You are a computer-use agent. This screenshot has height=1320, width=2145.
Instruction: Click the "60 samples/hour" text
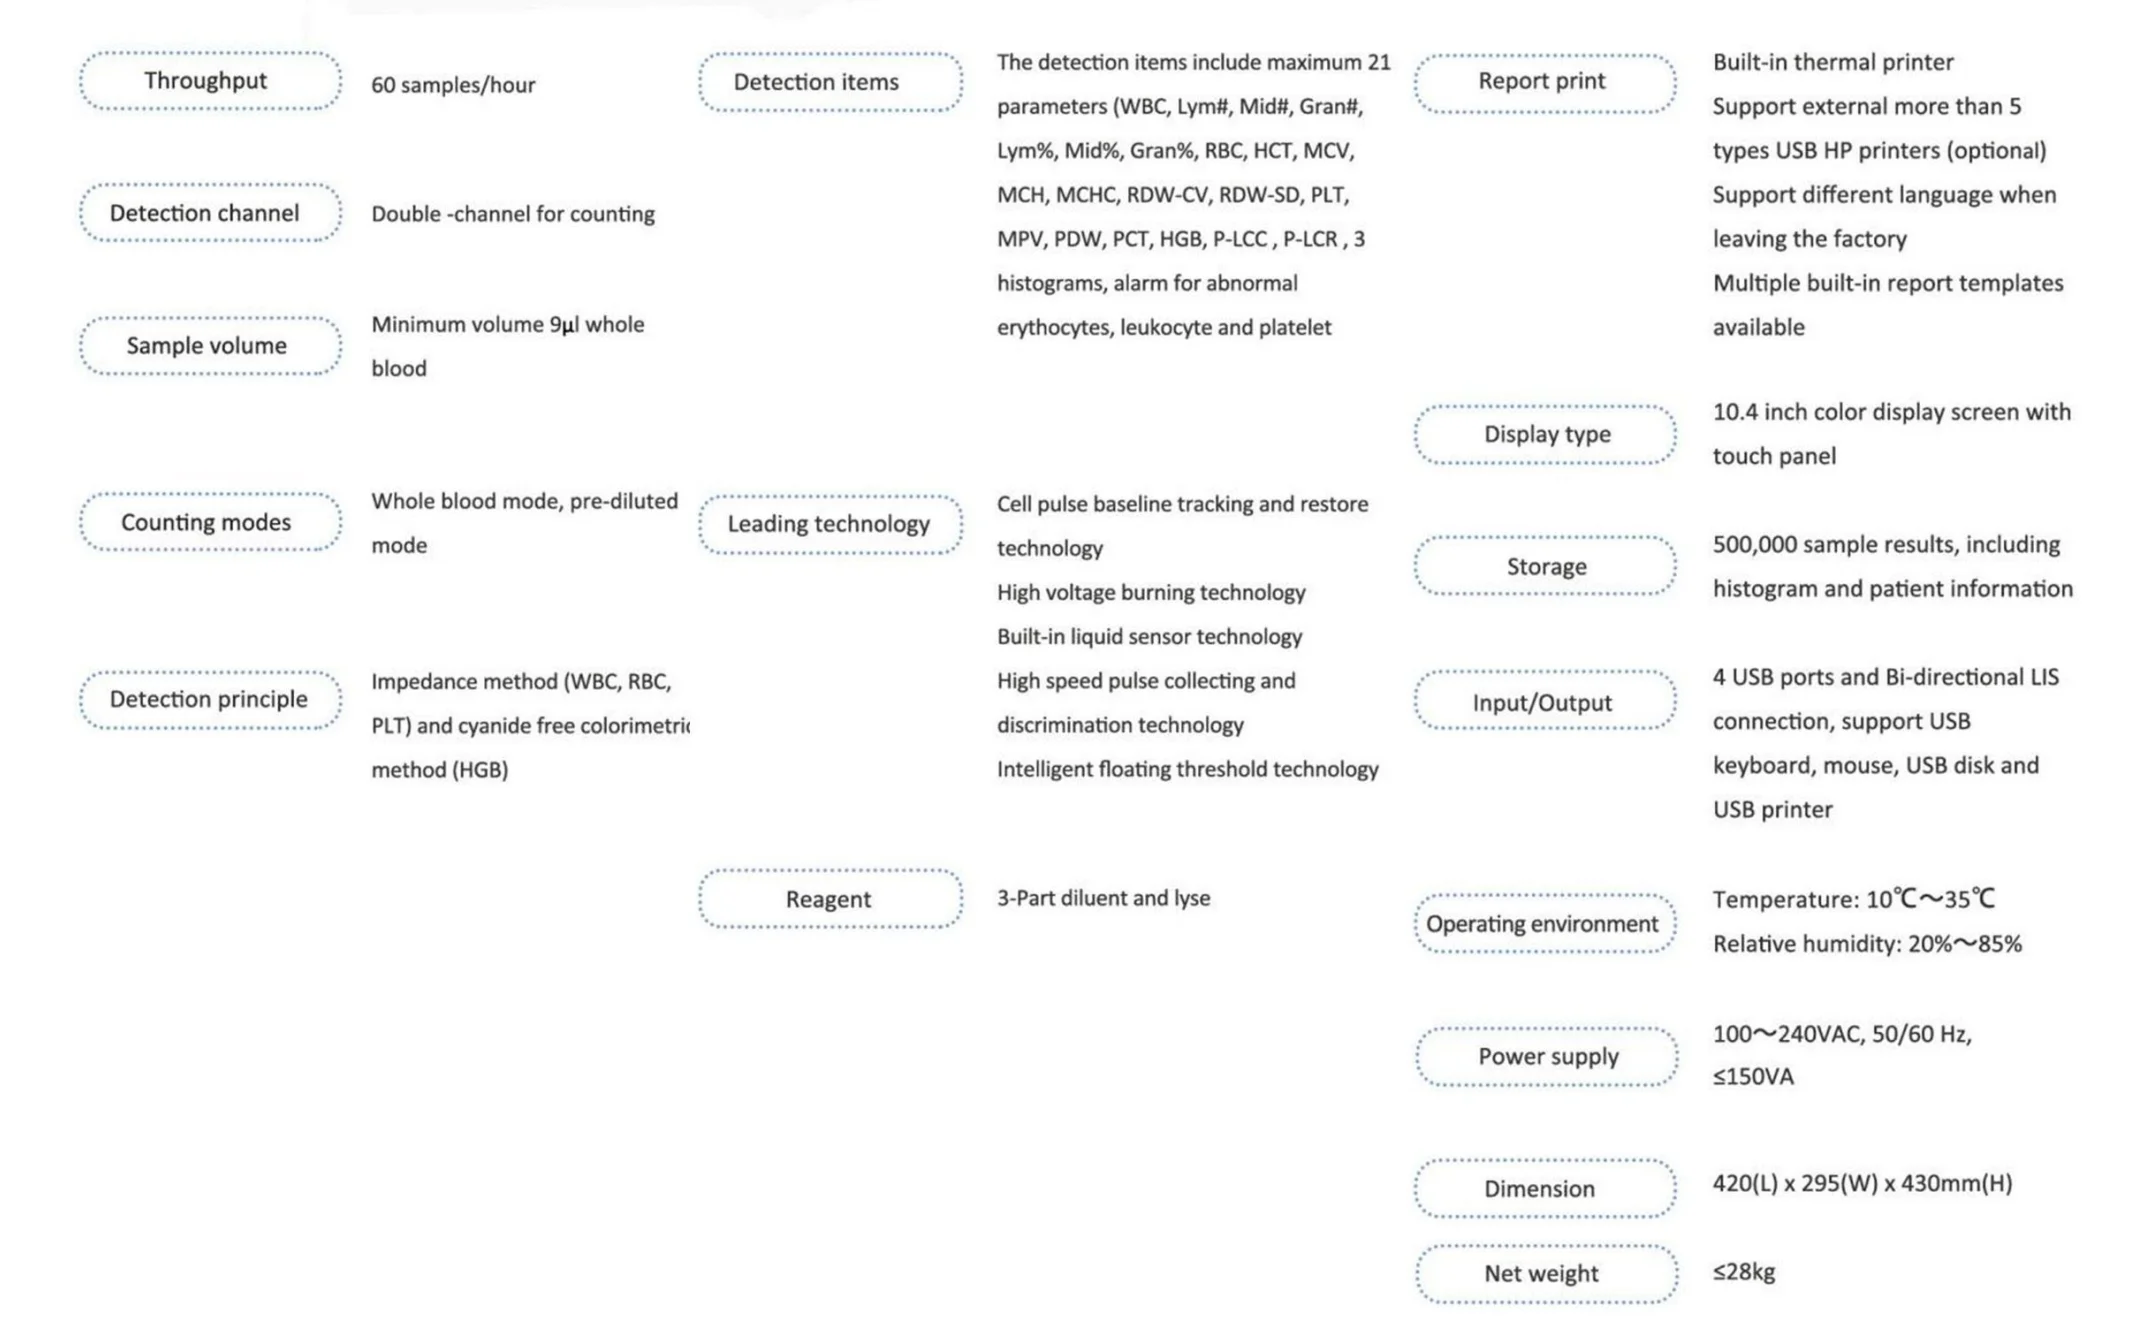[x=453, y=85]
